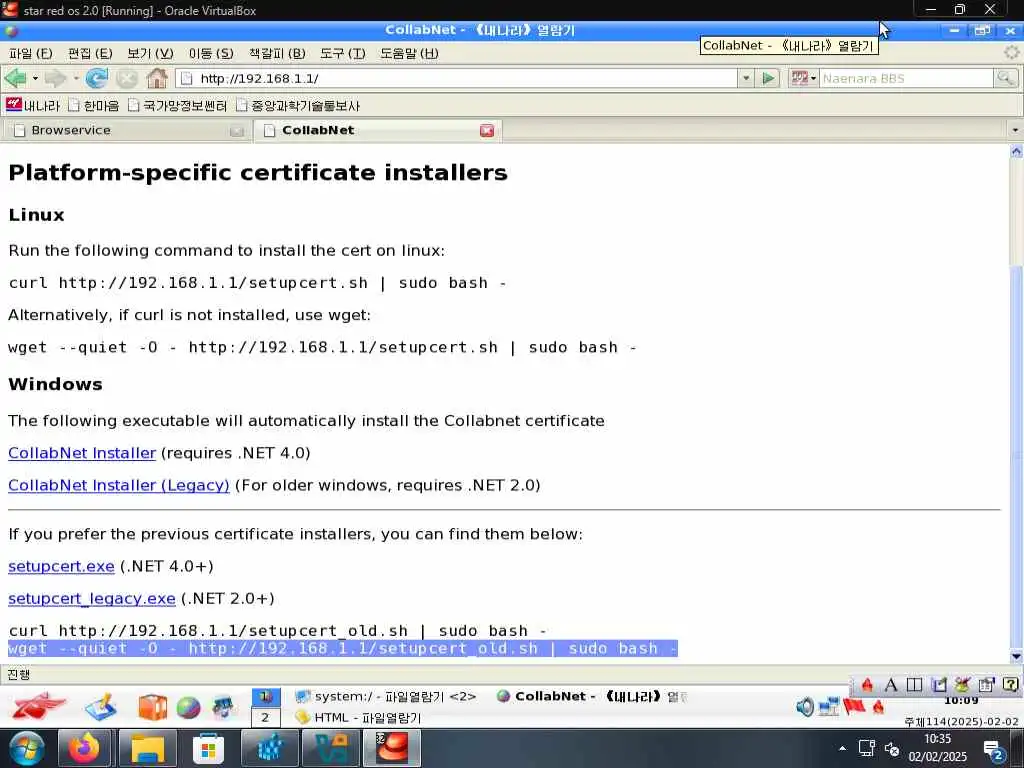Close the CollabNet tab
The height and width of the screenshot is (768, 1024).
pos(487,131)
